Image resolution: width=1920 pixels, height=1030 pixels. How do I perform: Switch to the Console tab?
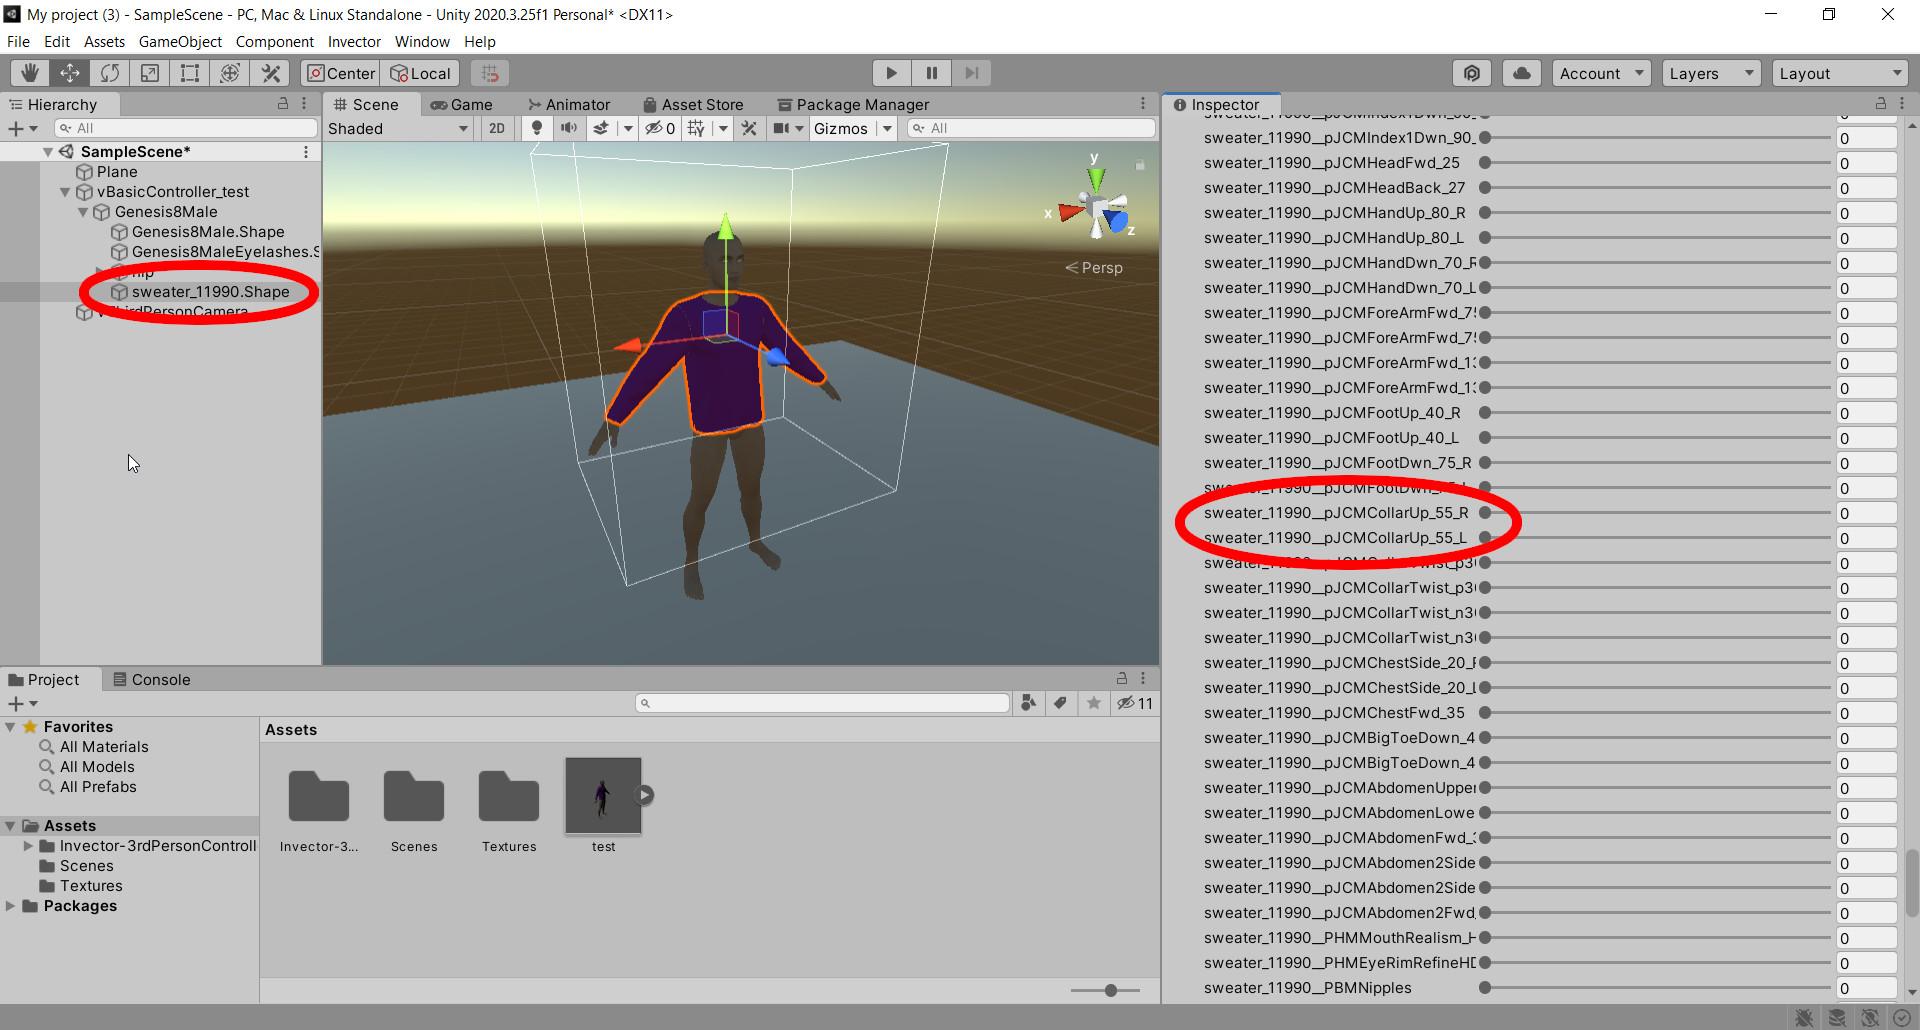(x=151, y=680)
